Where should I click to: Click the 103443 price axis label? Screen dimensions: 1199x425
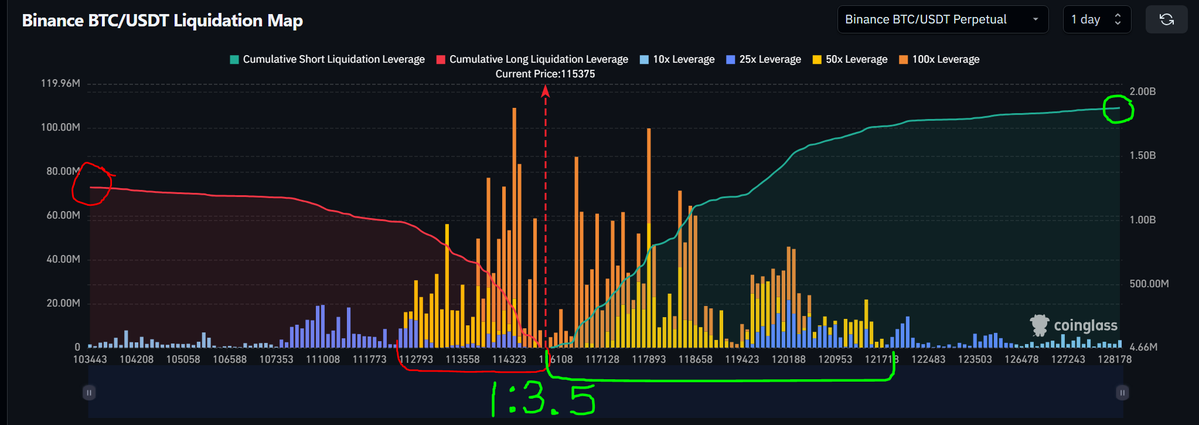89,358
